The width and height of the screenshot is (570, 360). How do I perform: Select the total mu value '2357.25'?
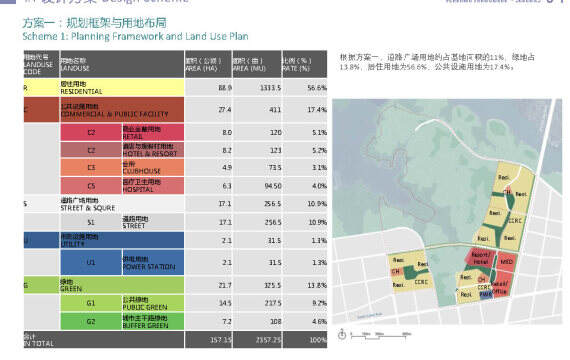tap(268, 340)
